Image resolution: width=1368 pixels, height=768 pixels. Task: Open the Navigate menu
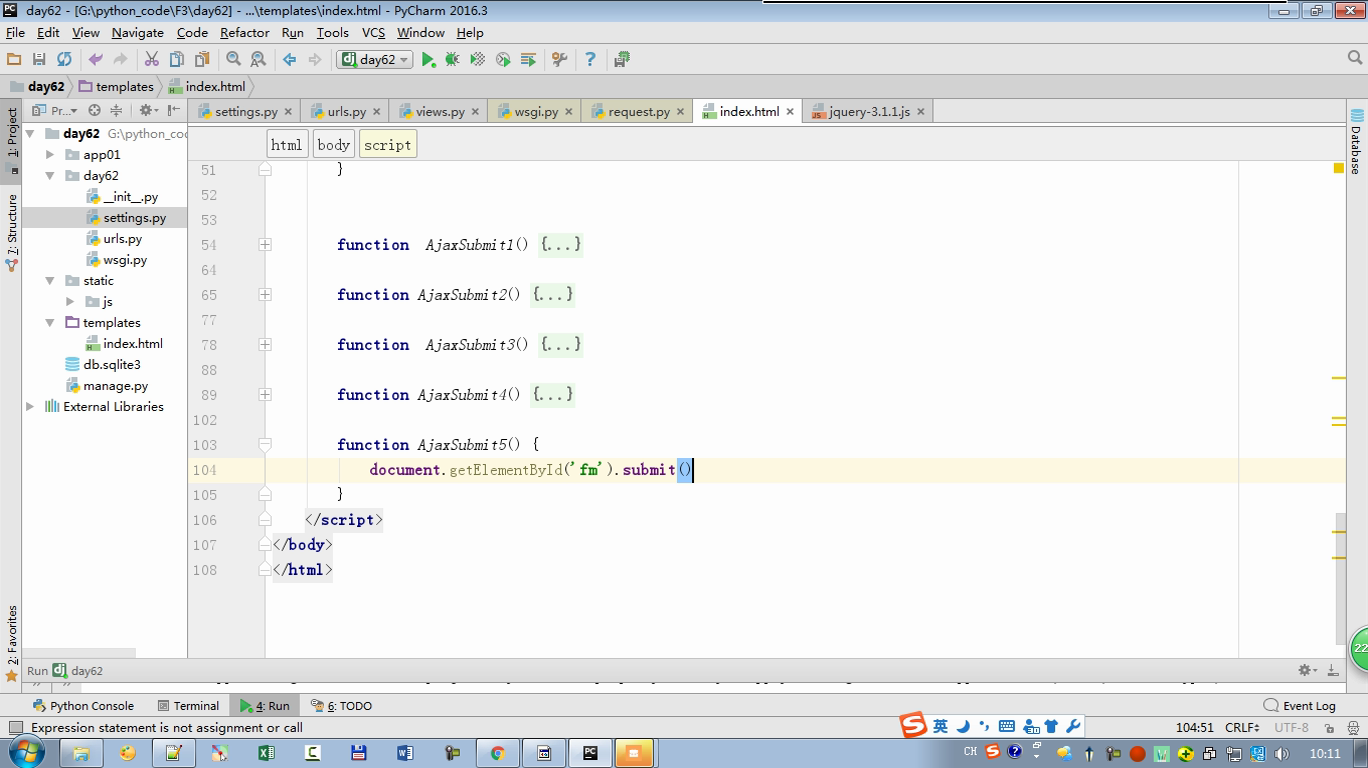coord(138,32)
